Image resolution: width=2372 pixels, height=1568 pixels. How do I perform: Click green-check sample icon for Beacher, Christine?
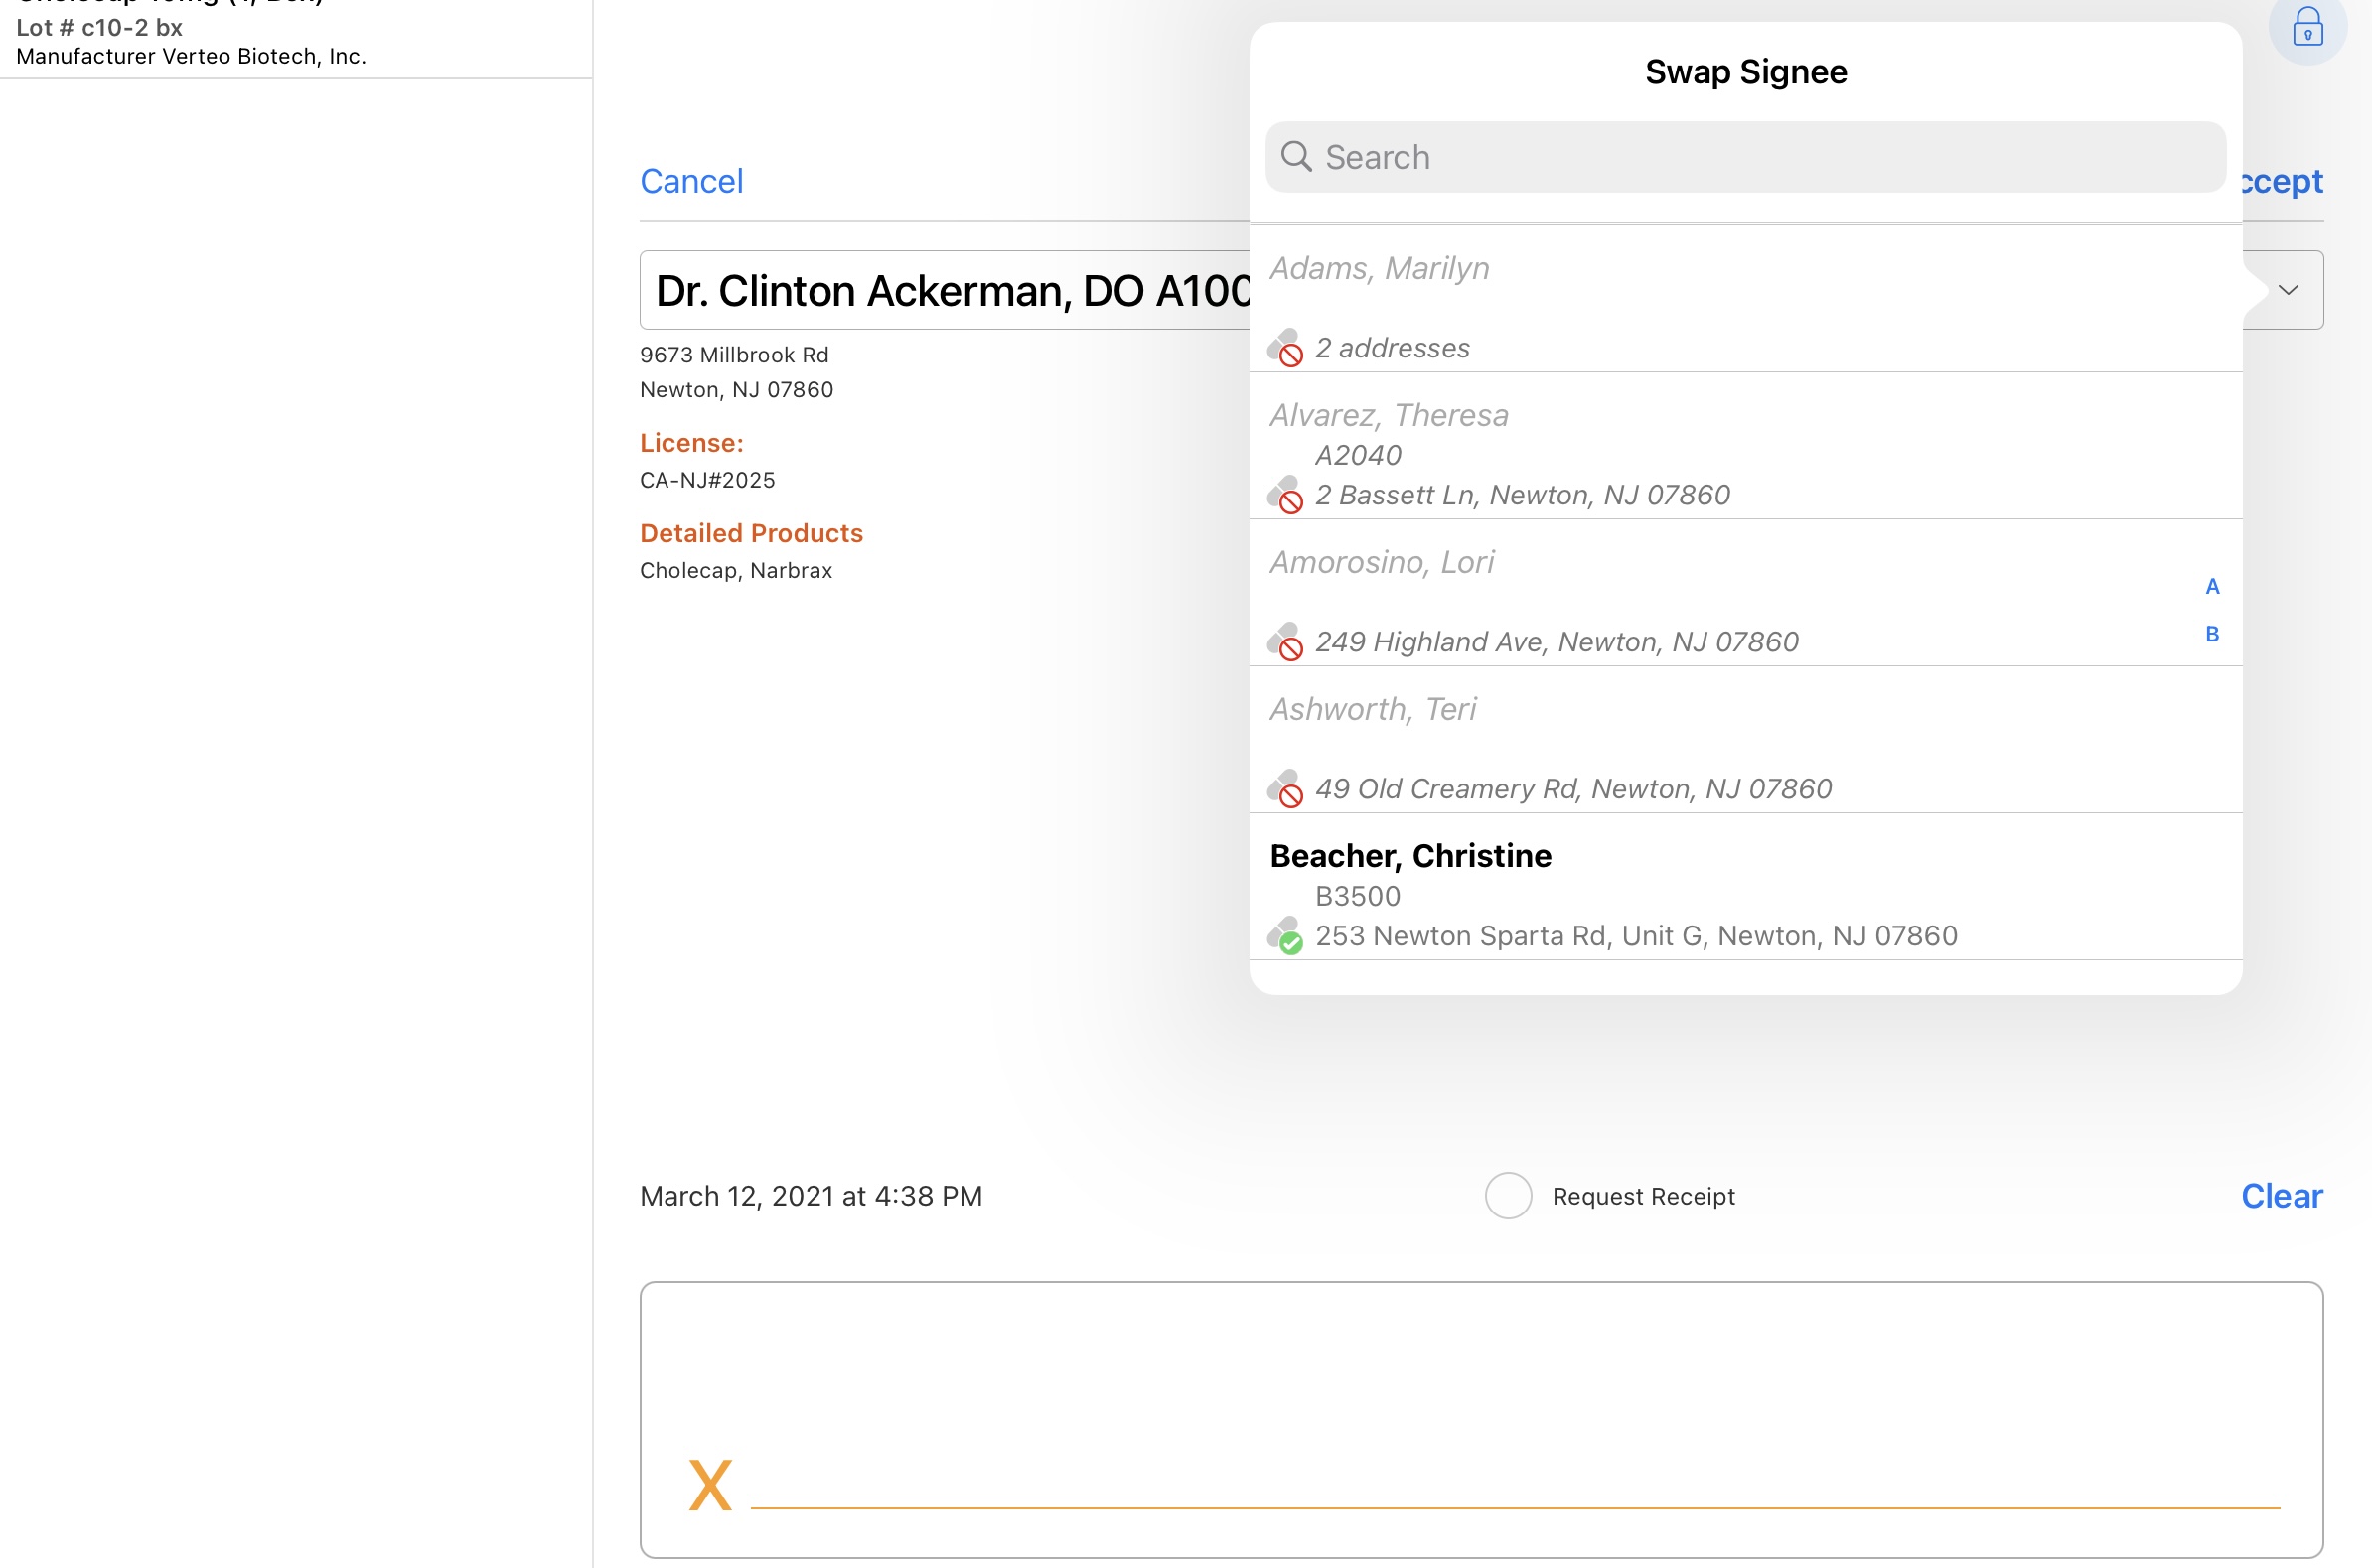[1285, 936]
